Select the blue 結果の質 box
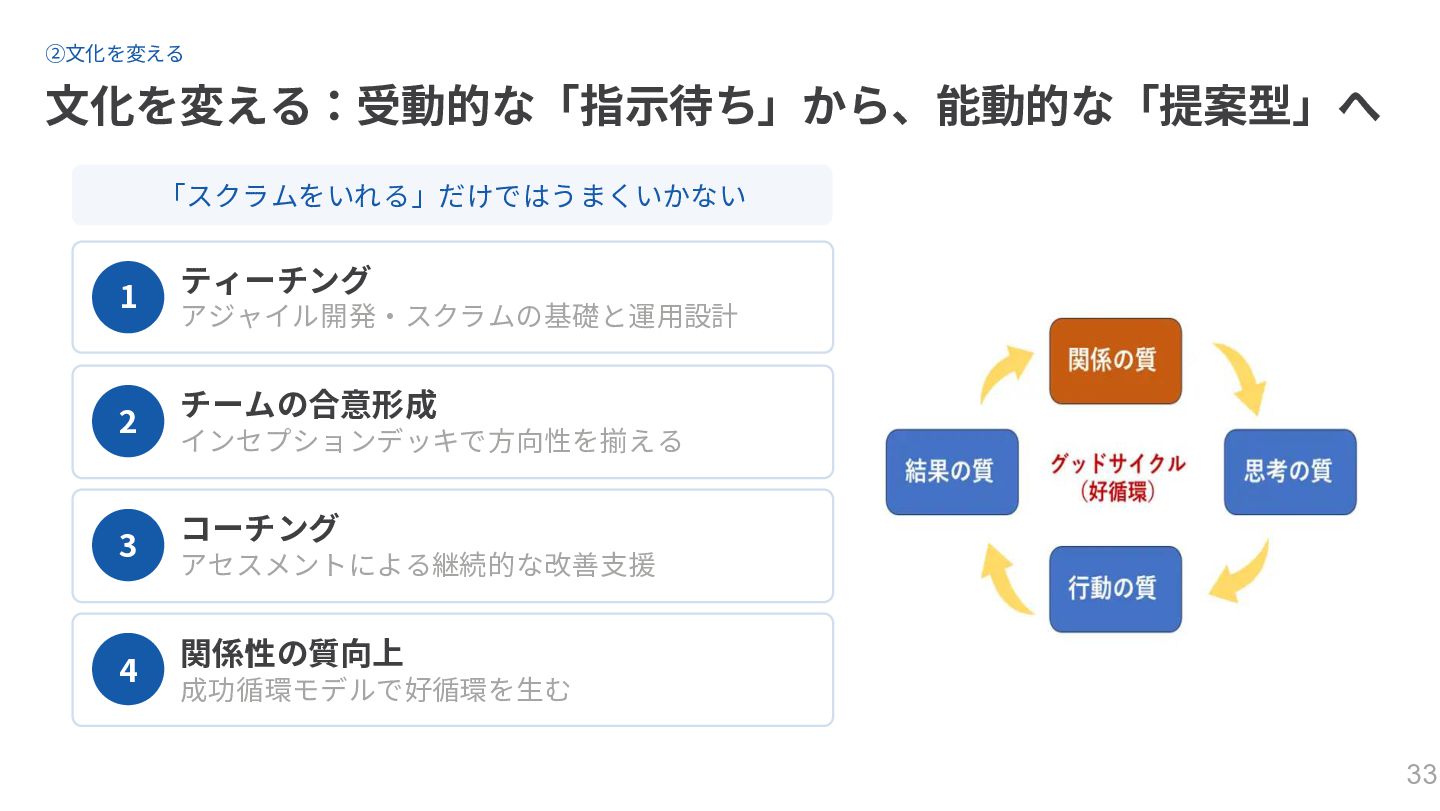Screen dimensions: 1440x811 tap(952, 472)
